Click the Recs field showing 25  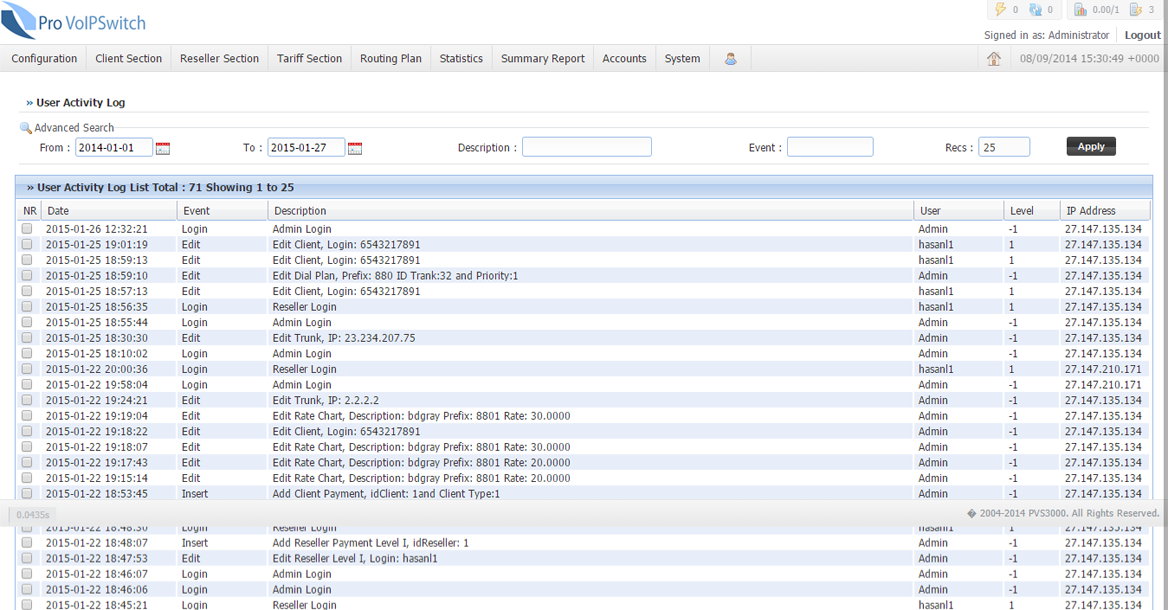(x=1004, y=147)
